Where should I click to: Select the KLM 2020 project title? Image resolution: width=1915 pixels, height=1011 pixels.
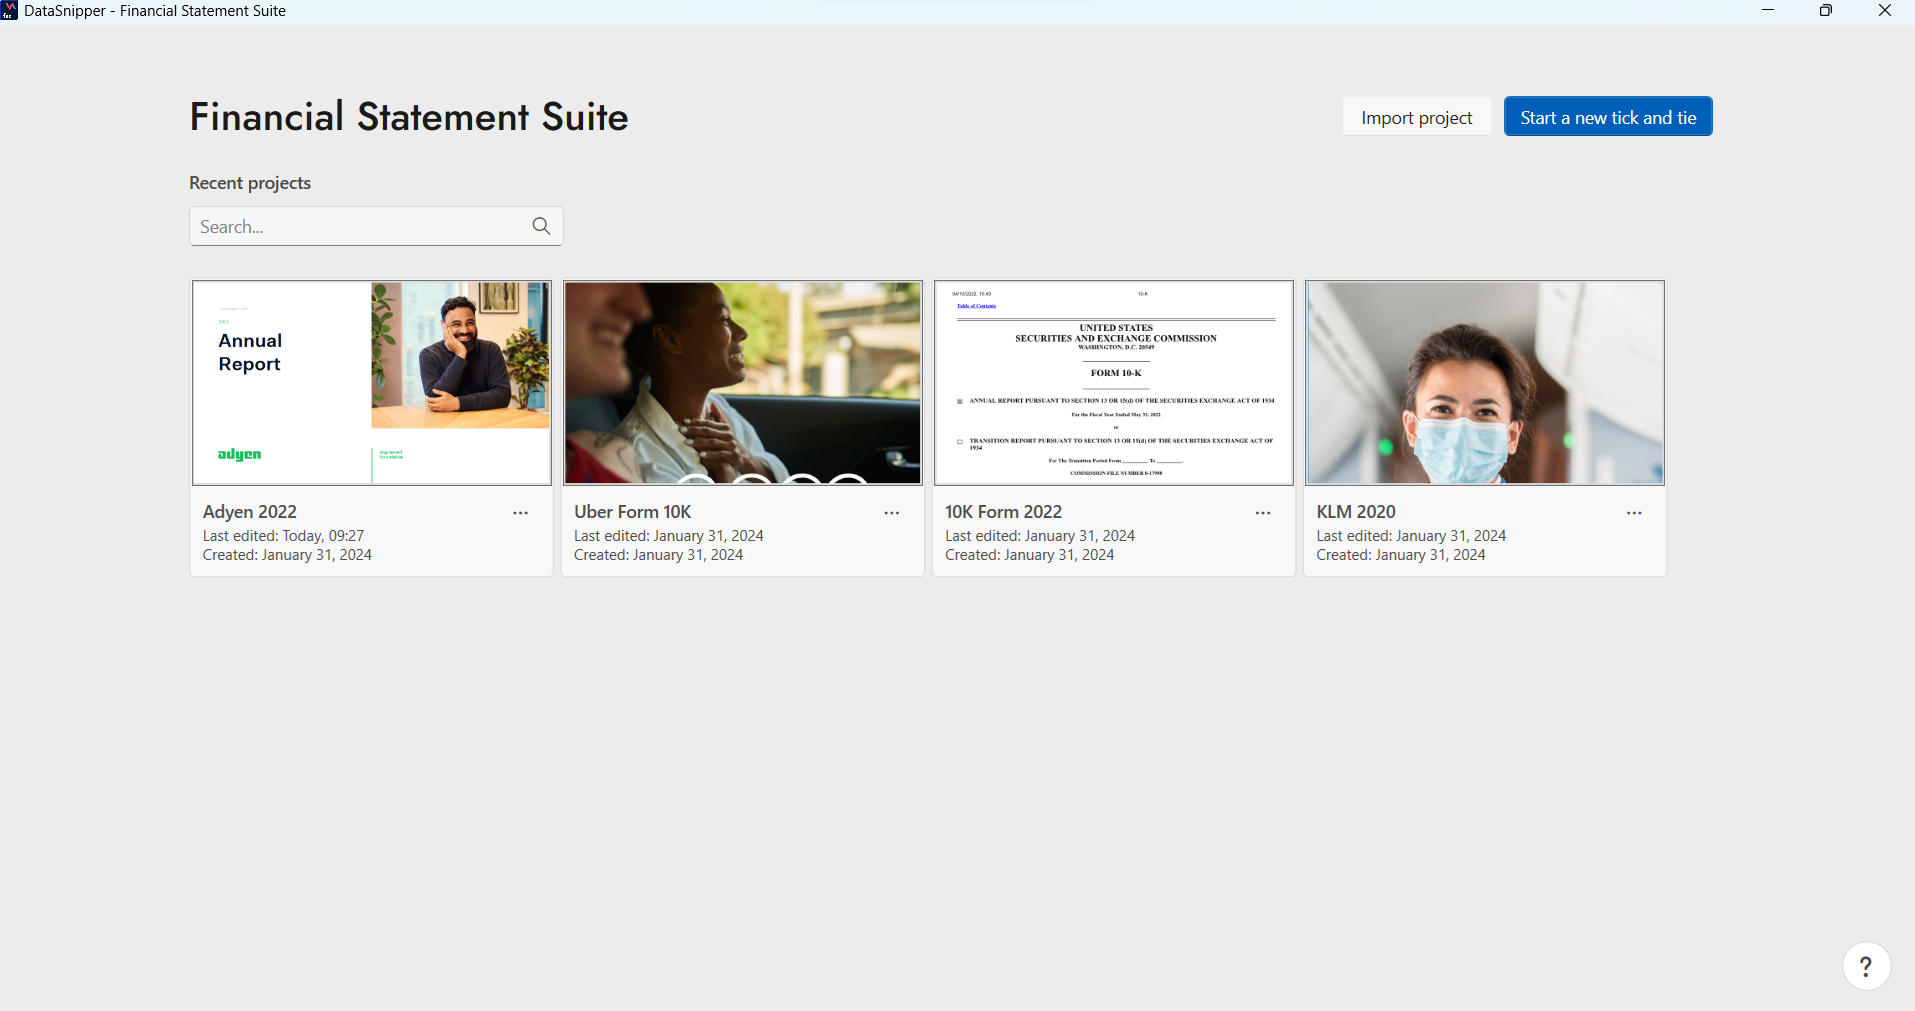point(1355,512)
